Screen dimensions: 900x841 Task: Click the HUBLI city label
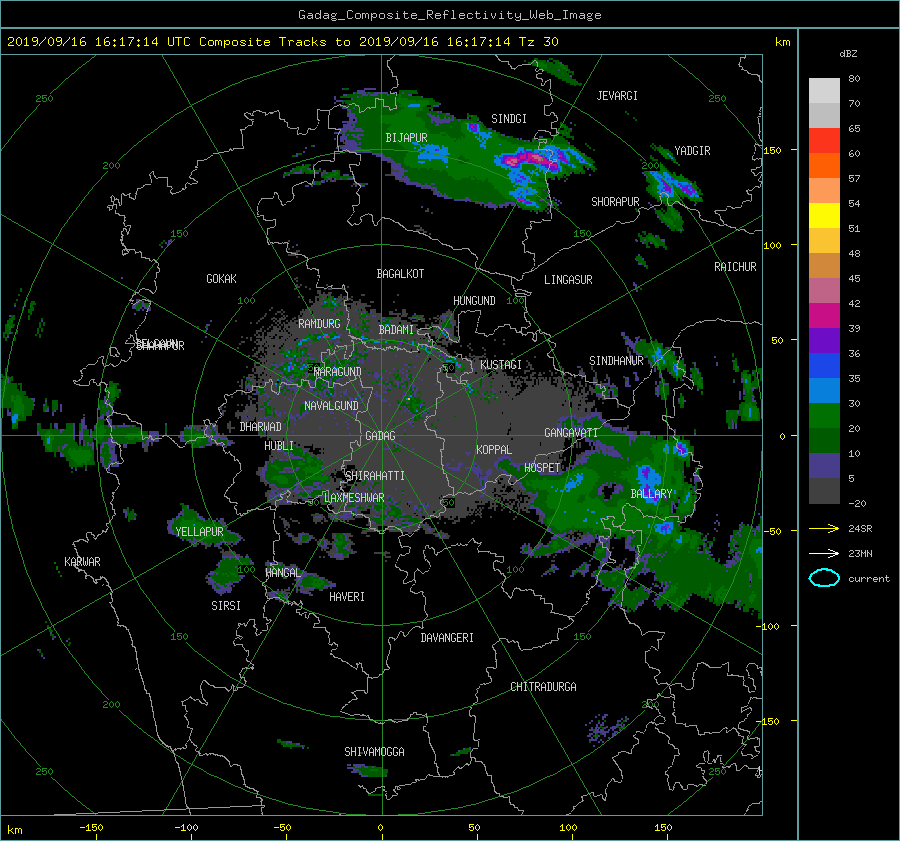click(x=279, y=446)
